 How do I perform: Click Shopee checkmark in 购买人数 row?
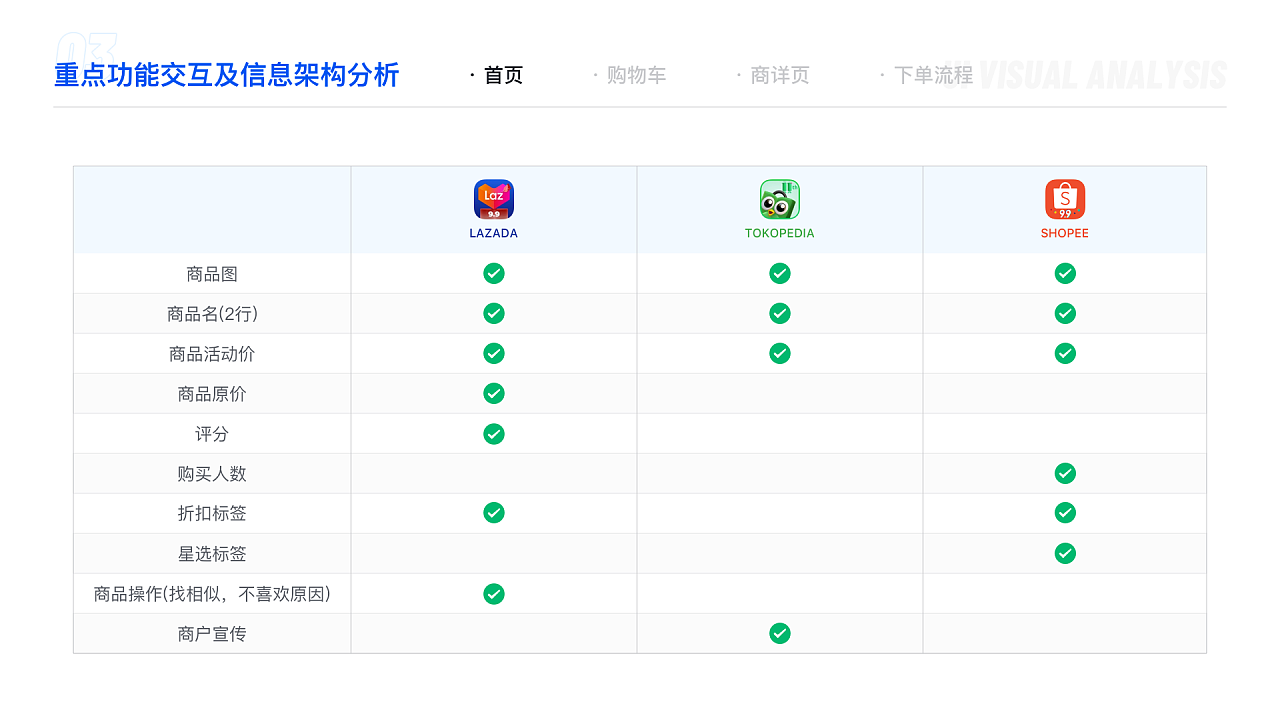[x=1065, y=473]
